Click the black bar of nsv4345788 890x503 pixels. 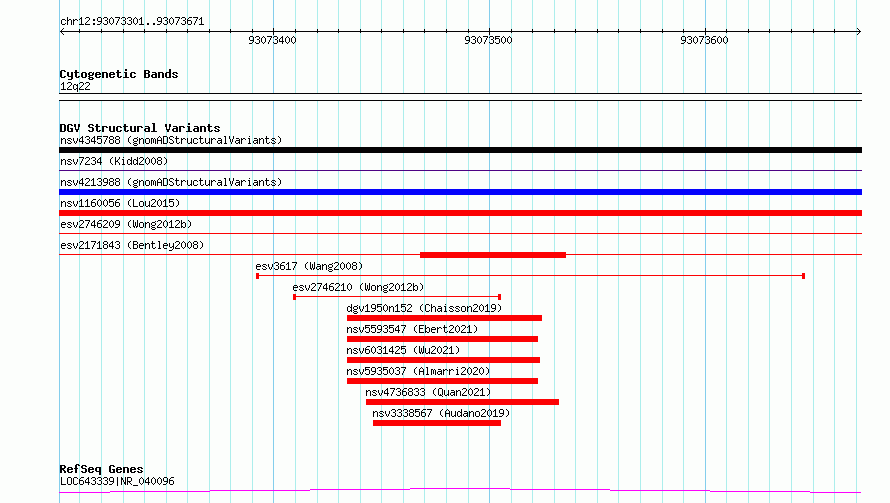tap(460, 150)
